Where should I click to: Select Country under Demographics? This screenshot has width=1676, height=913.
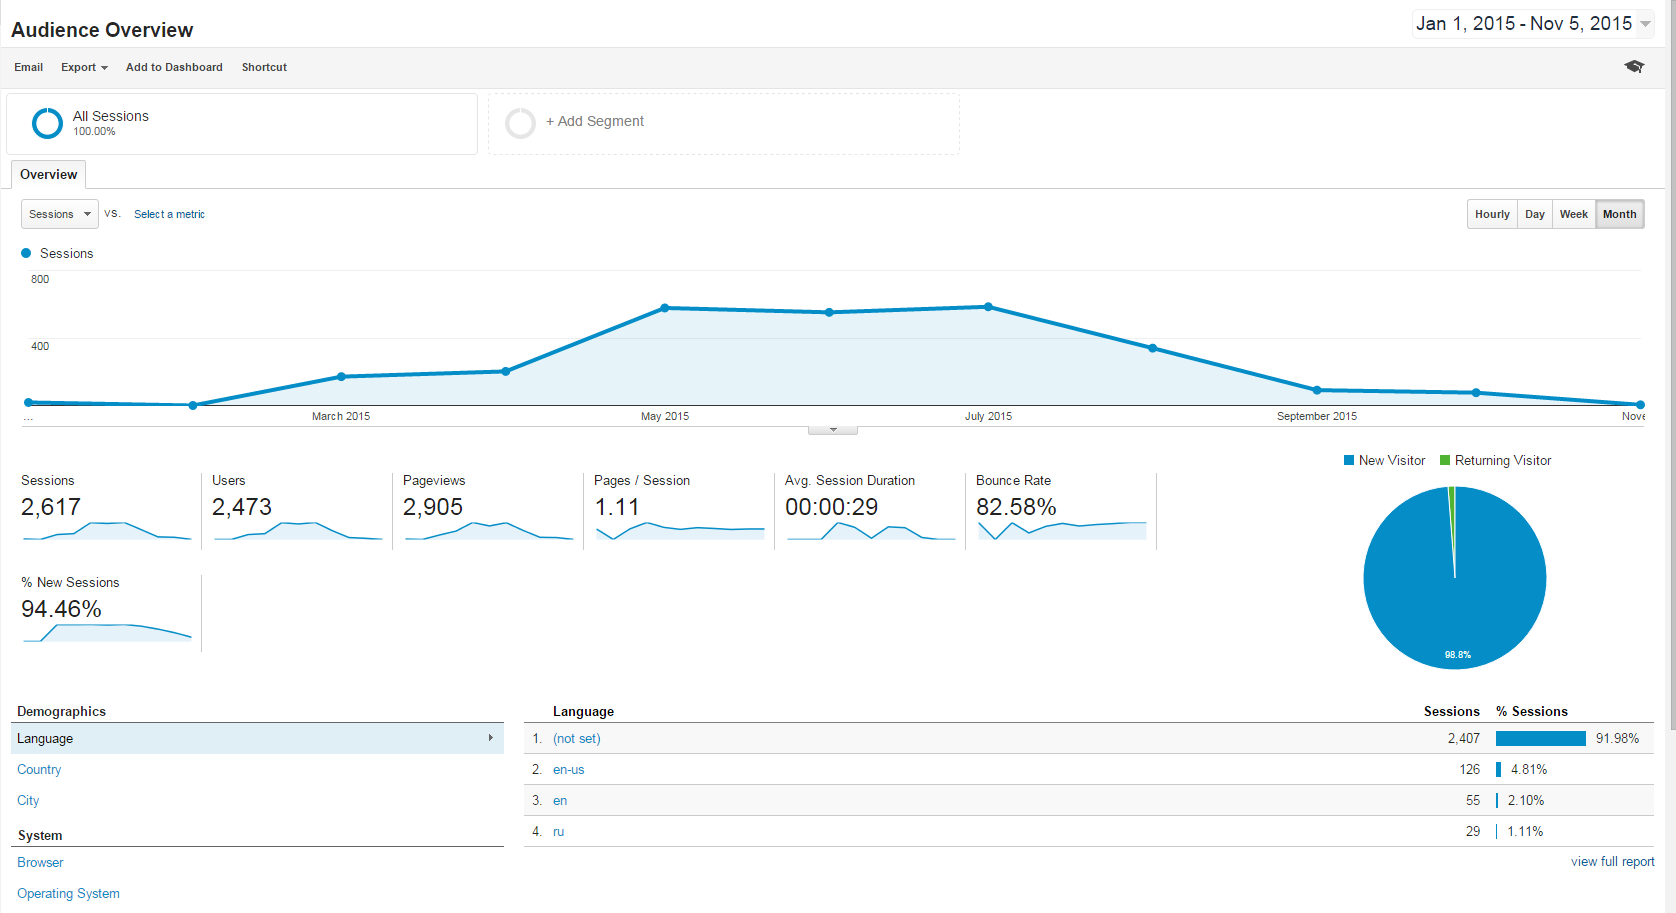click(39, 769)
